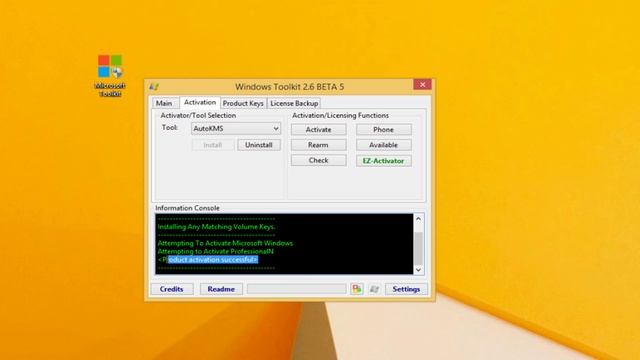The image size is (640, 360).
Task: Click the Windows toolkit icon beside Settings
Action: (374, 289)
